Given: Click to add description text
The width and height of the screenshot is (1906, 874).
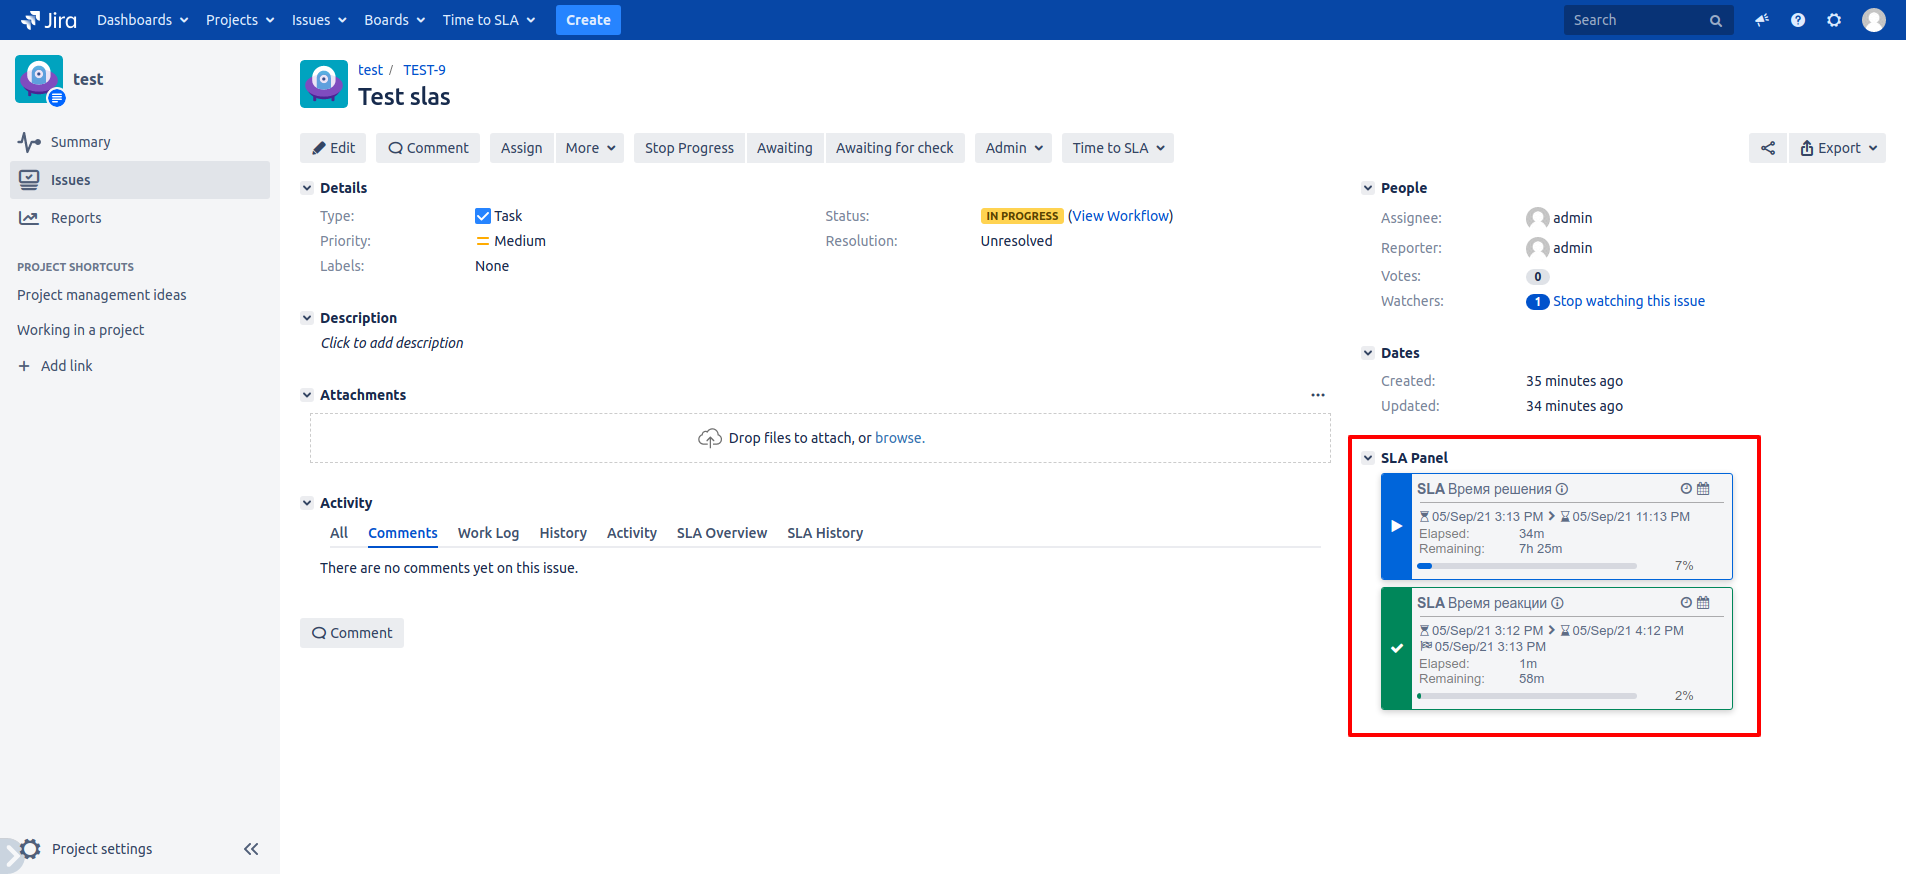Looking at the screenshot, I should coord(392,343).
